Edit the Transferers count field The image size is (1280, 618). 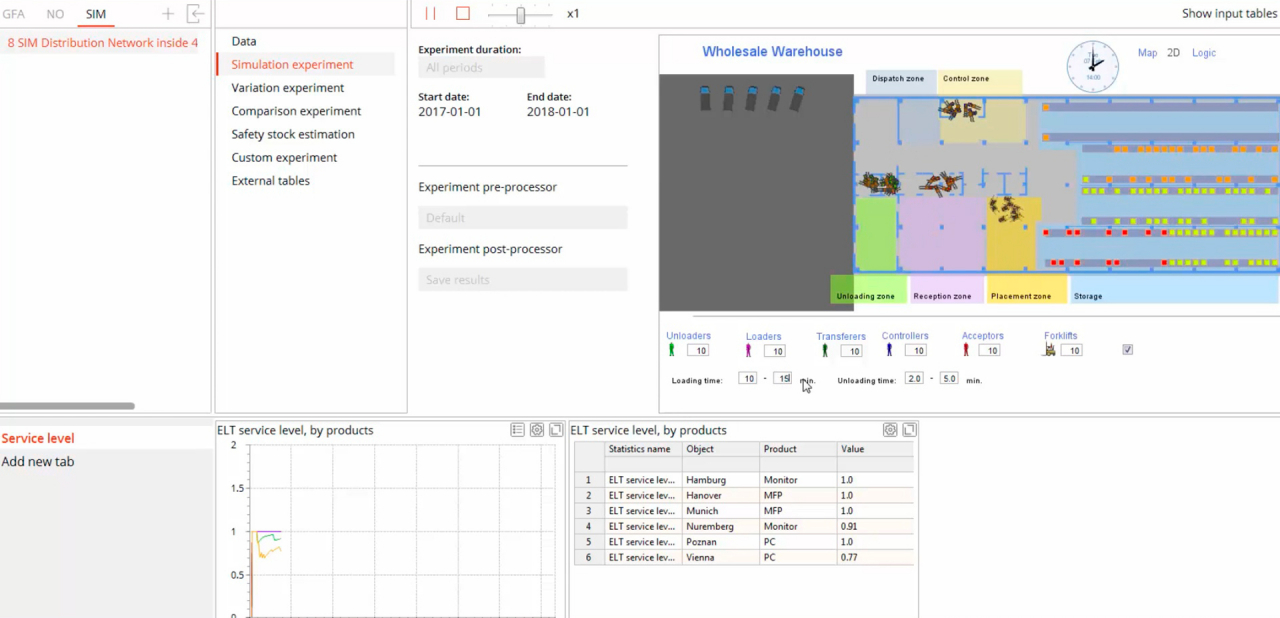coord(851,351)
